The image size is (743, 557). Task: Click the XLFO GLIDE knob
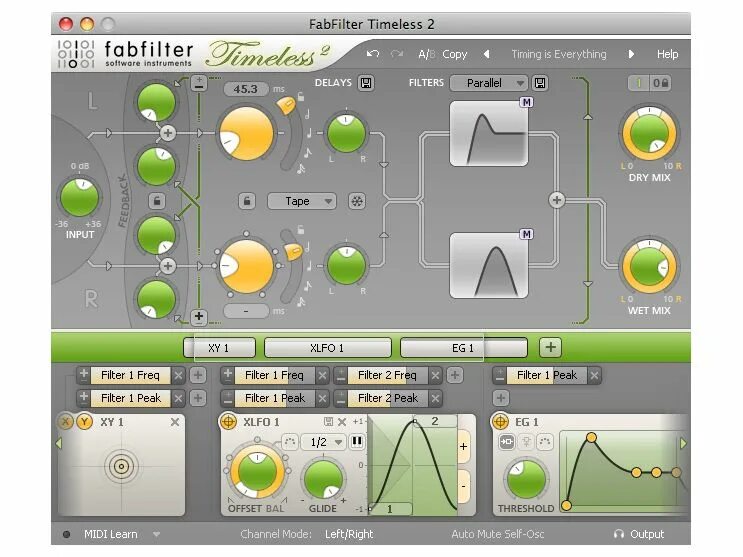(323, 479)
